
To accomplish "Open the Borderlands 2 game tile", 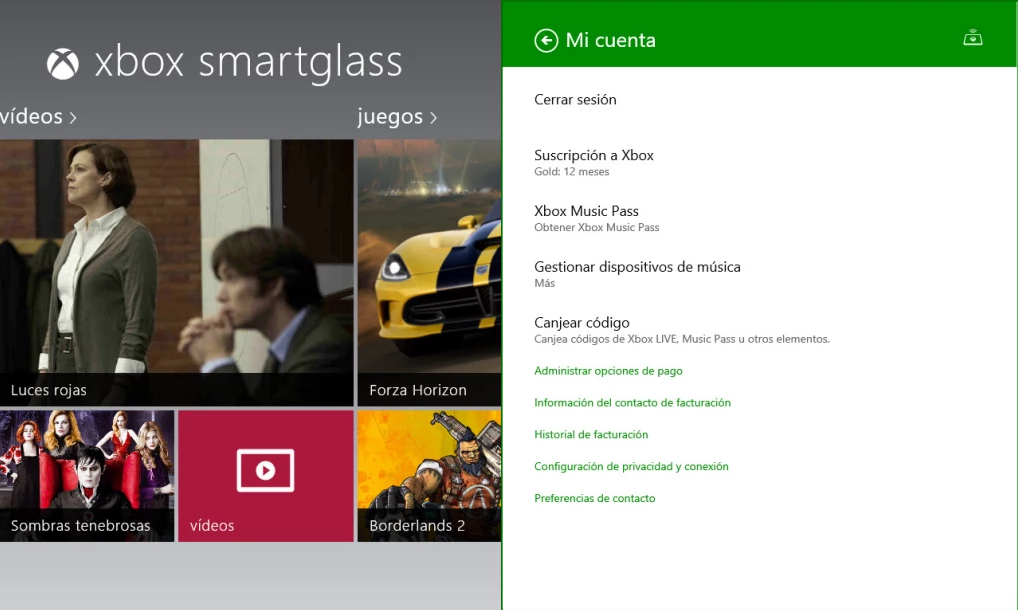I will (429, 476).
